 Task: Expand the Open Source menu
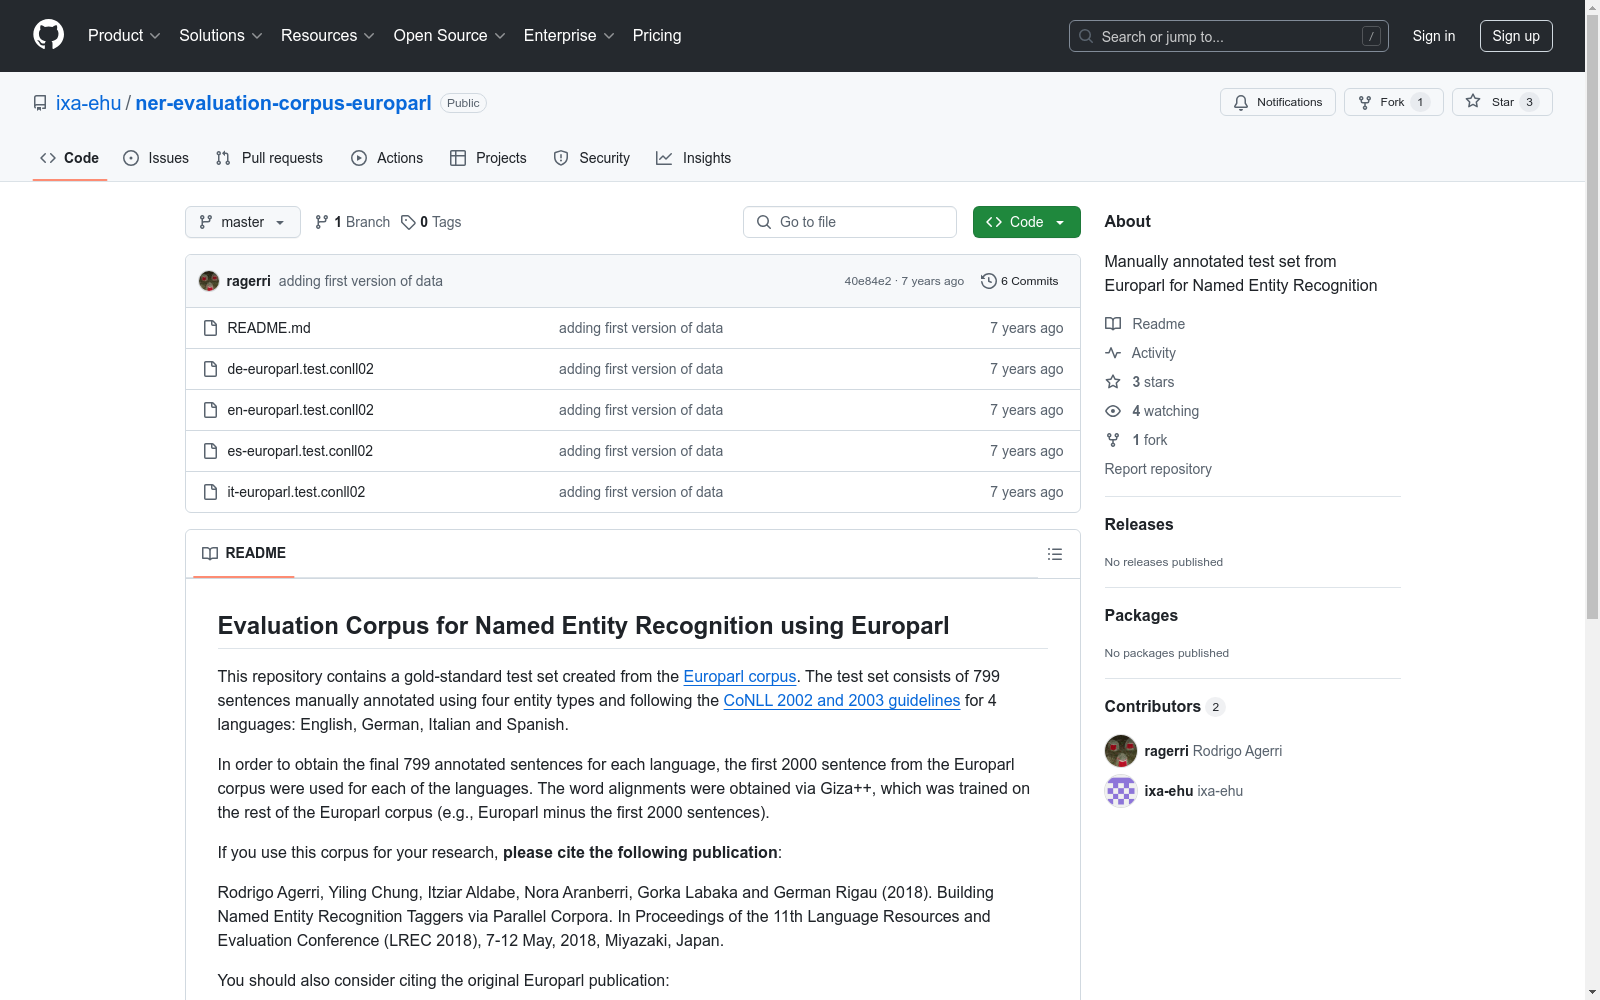[450, 36]
